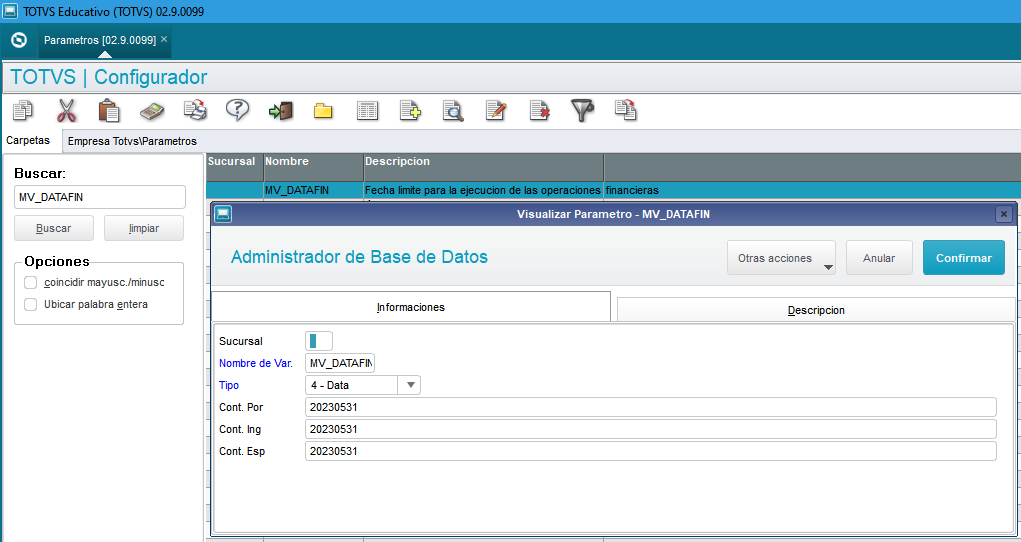Click the 'Fecha limite para la ejecucion' description cell
1021x542 pixels.
[483, 190]
